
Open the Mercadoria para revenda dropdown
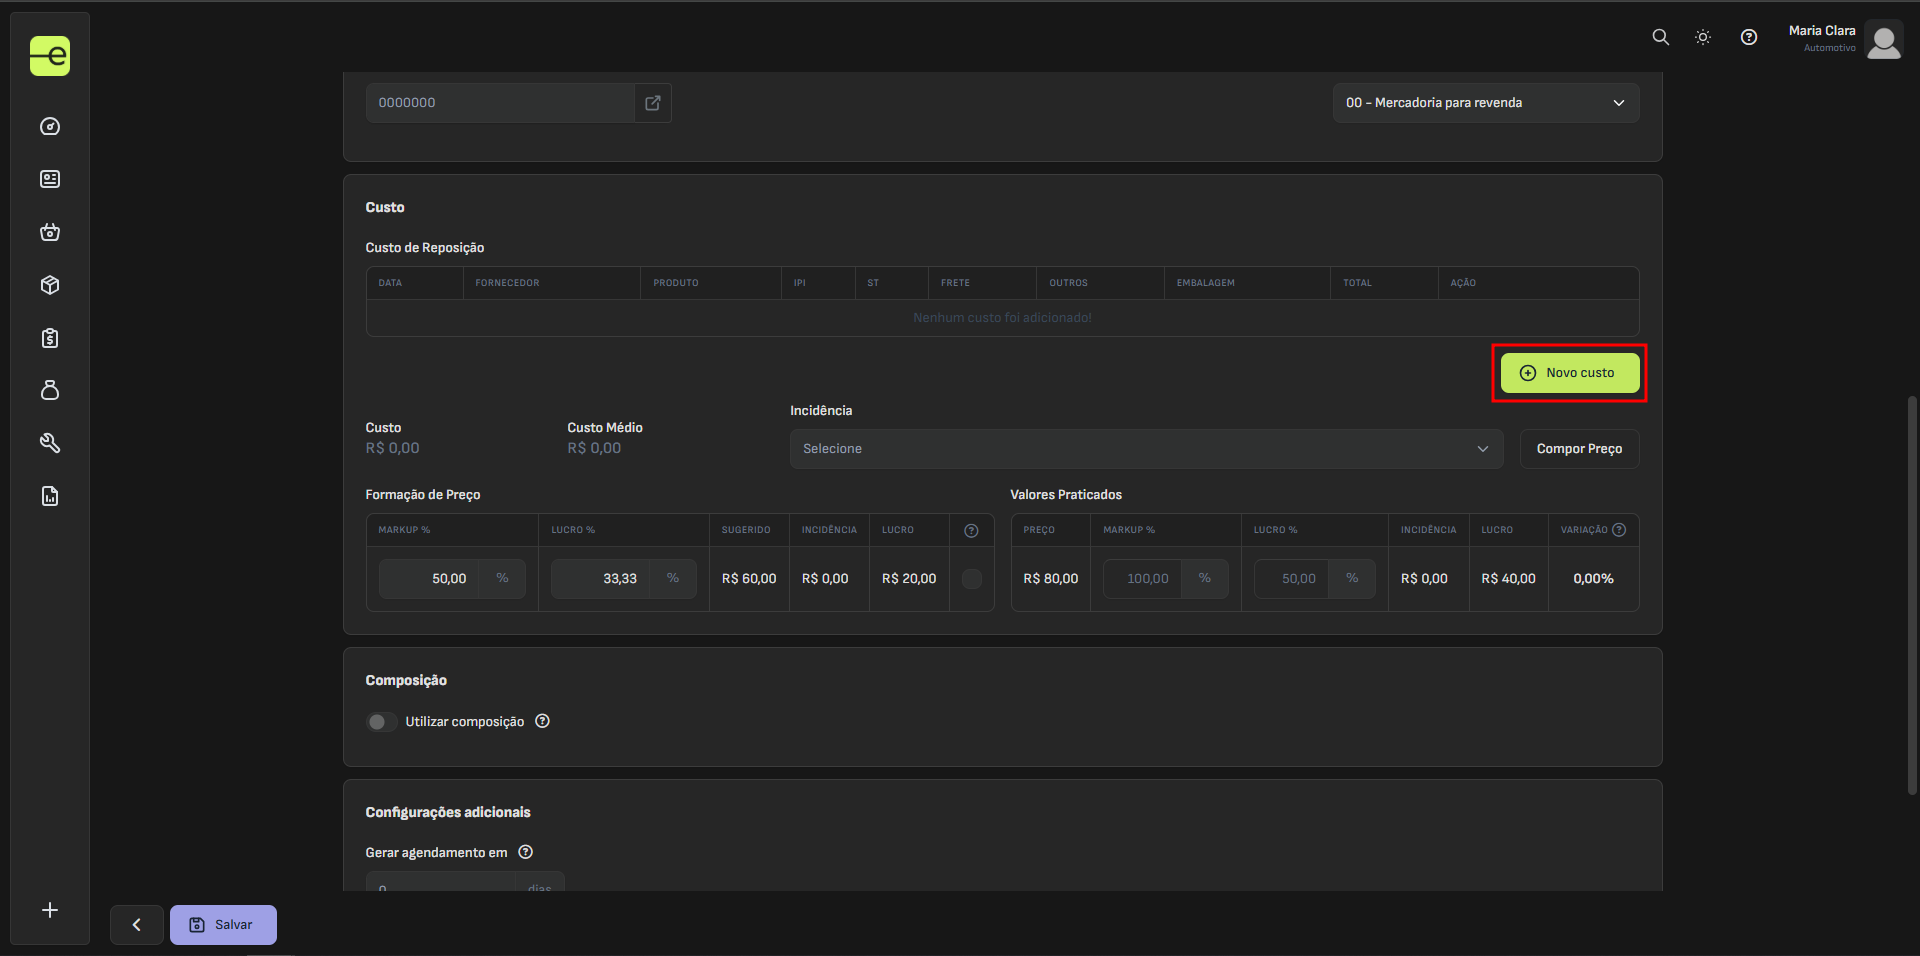pos(1485,103)
